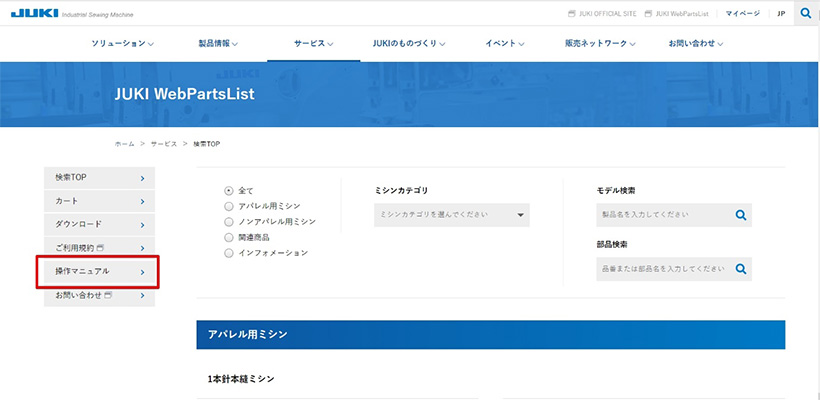Click the JUKI logo in the header

coord(35,14)
